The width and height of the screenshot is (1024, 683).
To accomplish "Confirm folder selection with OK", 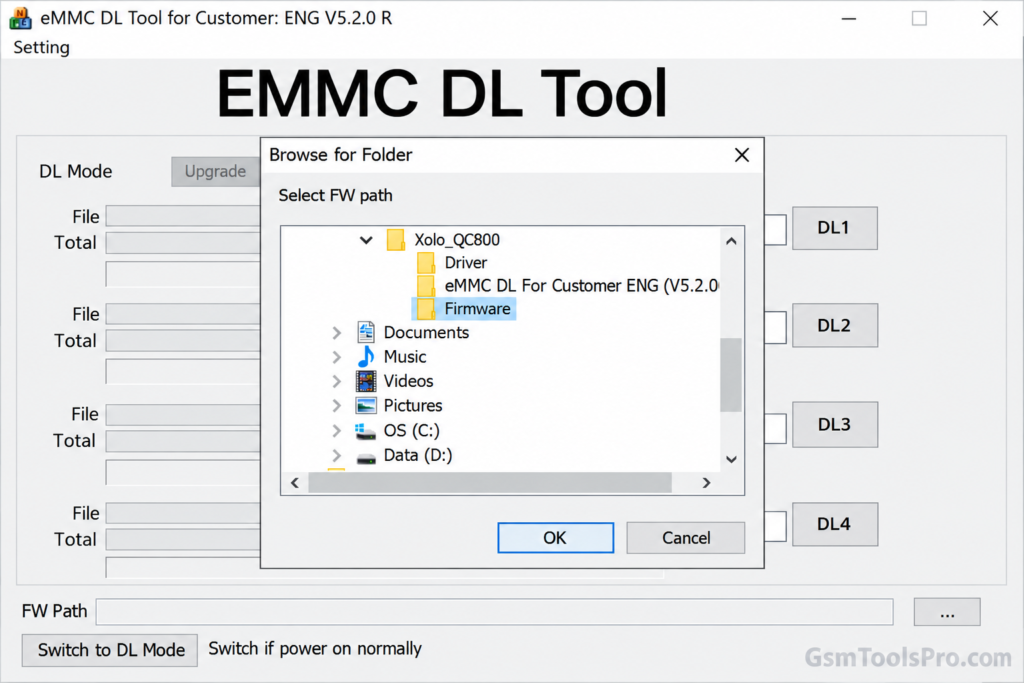I will tap(555, 537).
